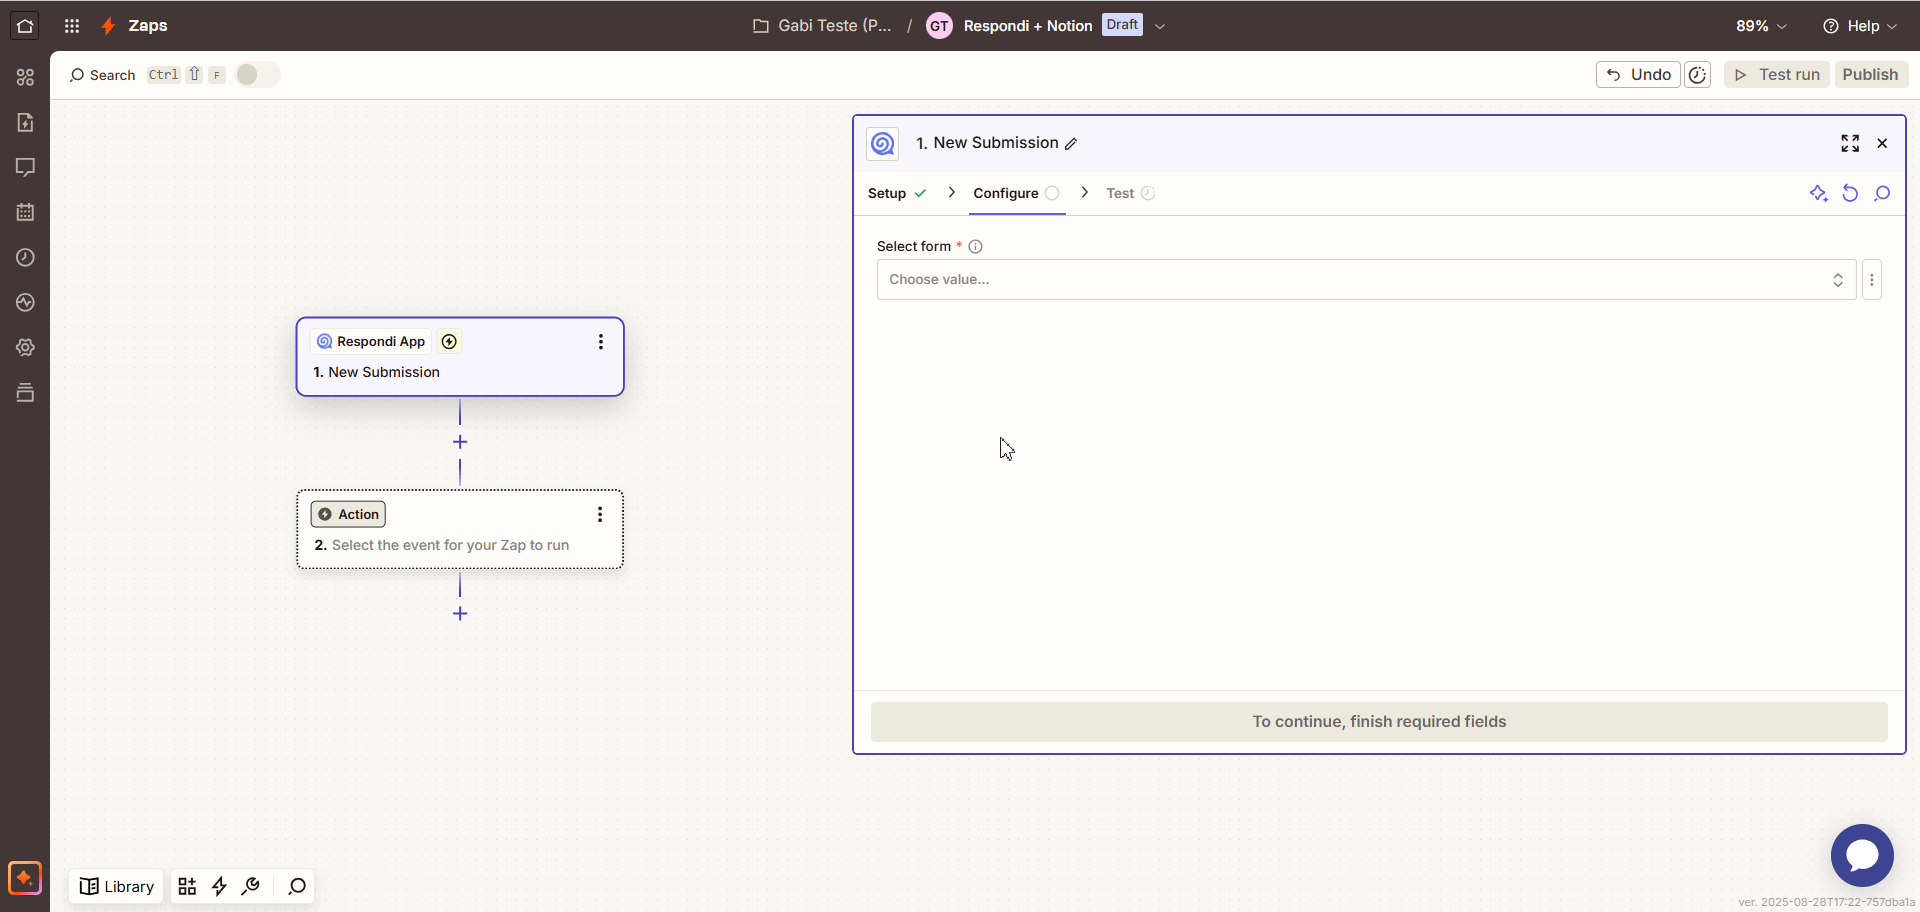
Task: Click the refresh fields icon in panel
Action: pos(1850,193)
